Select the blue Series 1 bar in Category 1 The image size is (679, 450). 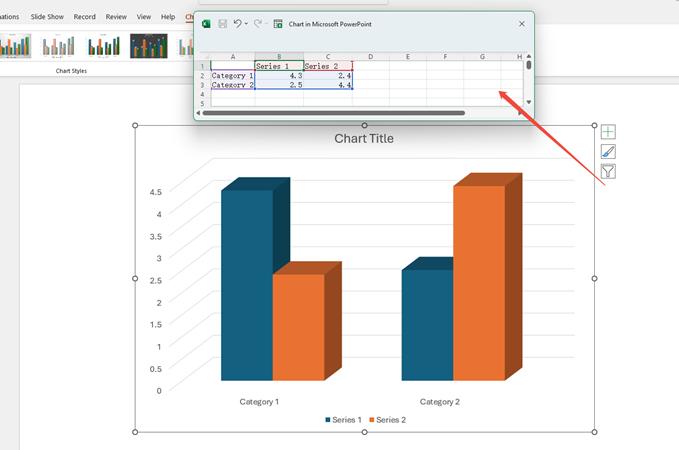point(247,285)
